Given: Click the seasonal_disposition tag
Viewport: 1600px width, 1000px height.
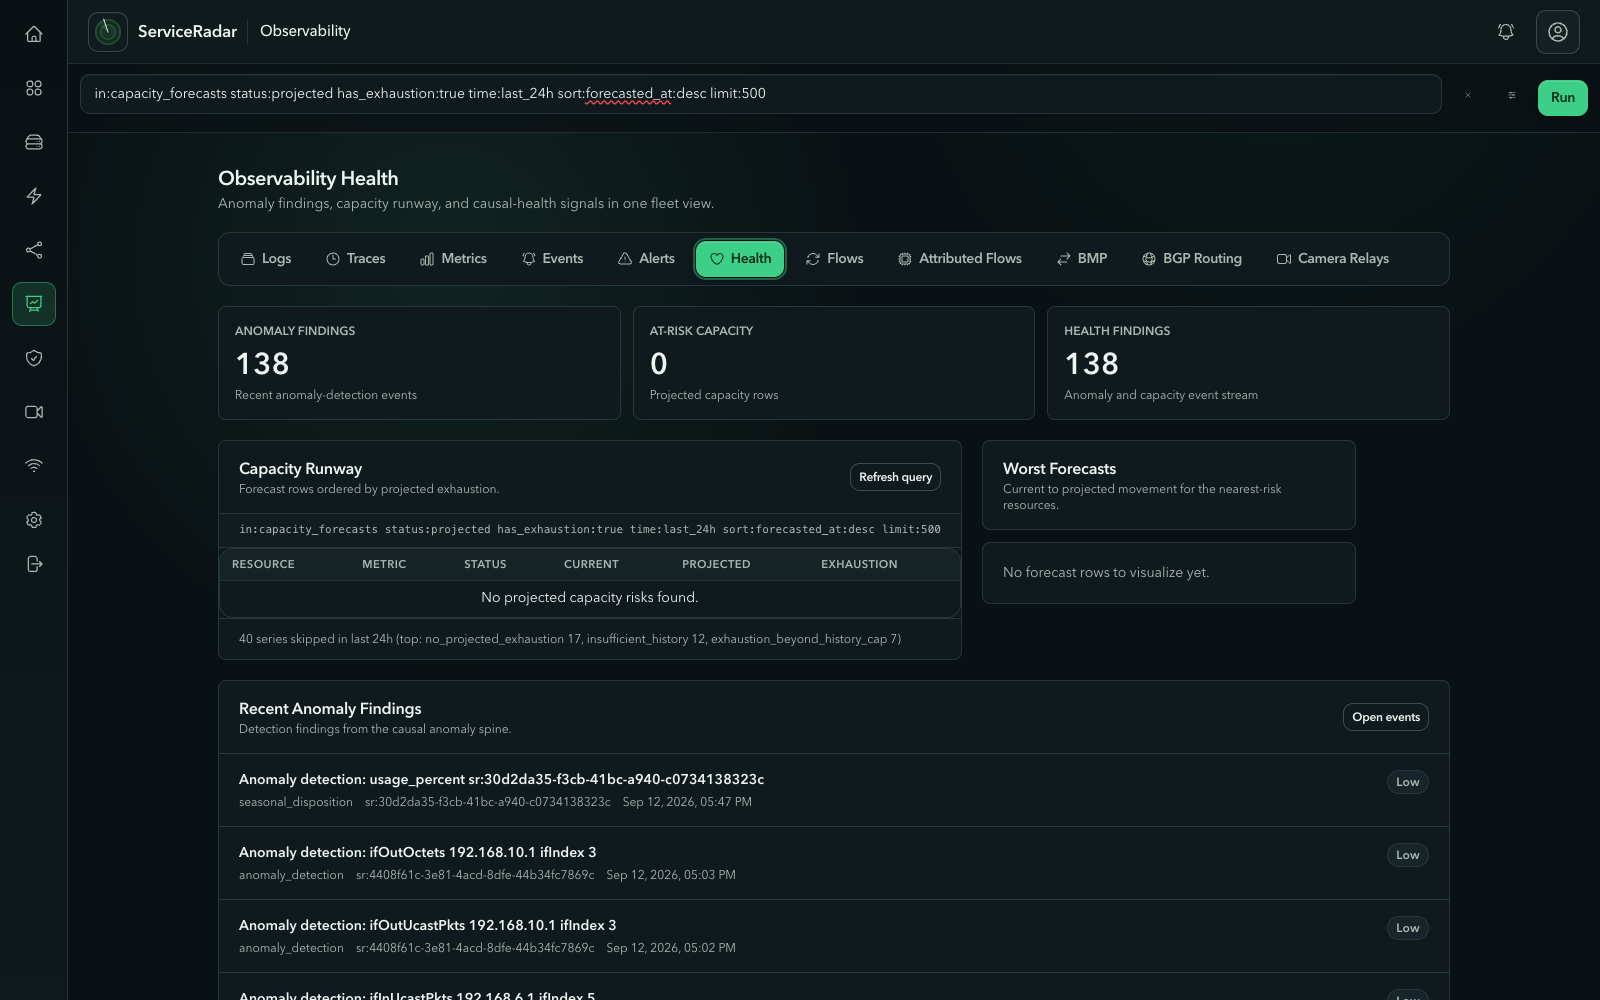Looking at the screenshot, I should click(296, 802).
